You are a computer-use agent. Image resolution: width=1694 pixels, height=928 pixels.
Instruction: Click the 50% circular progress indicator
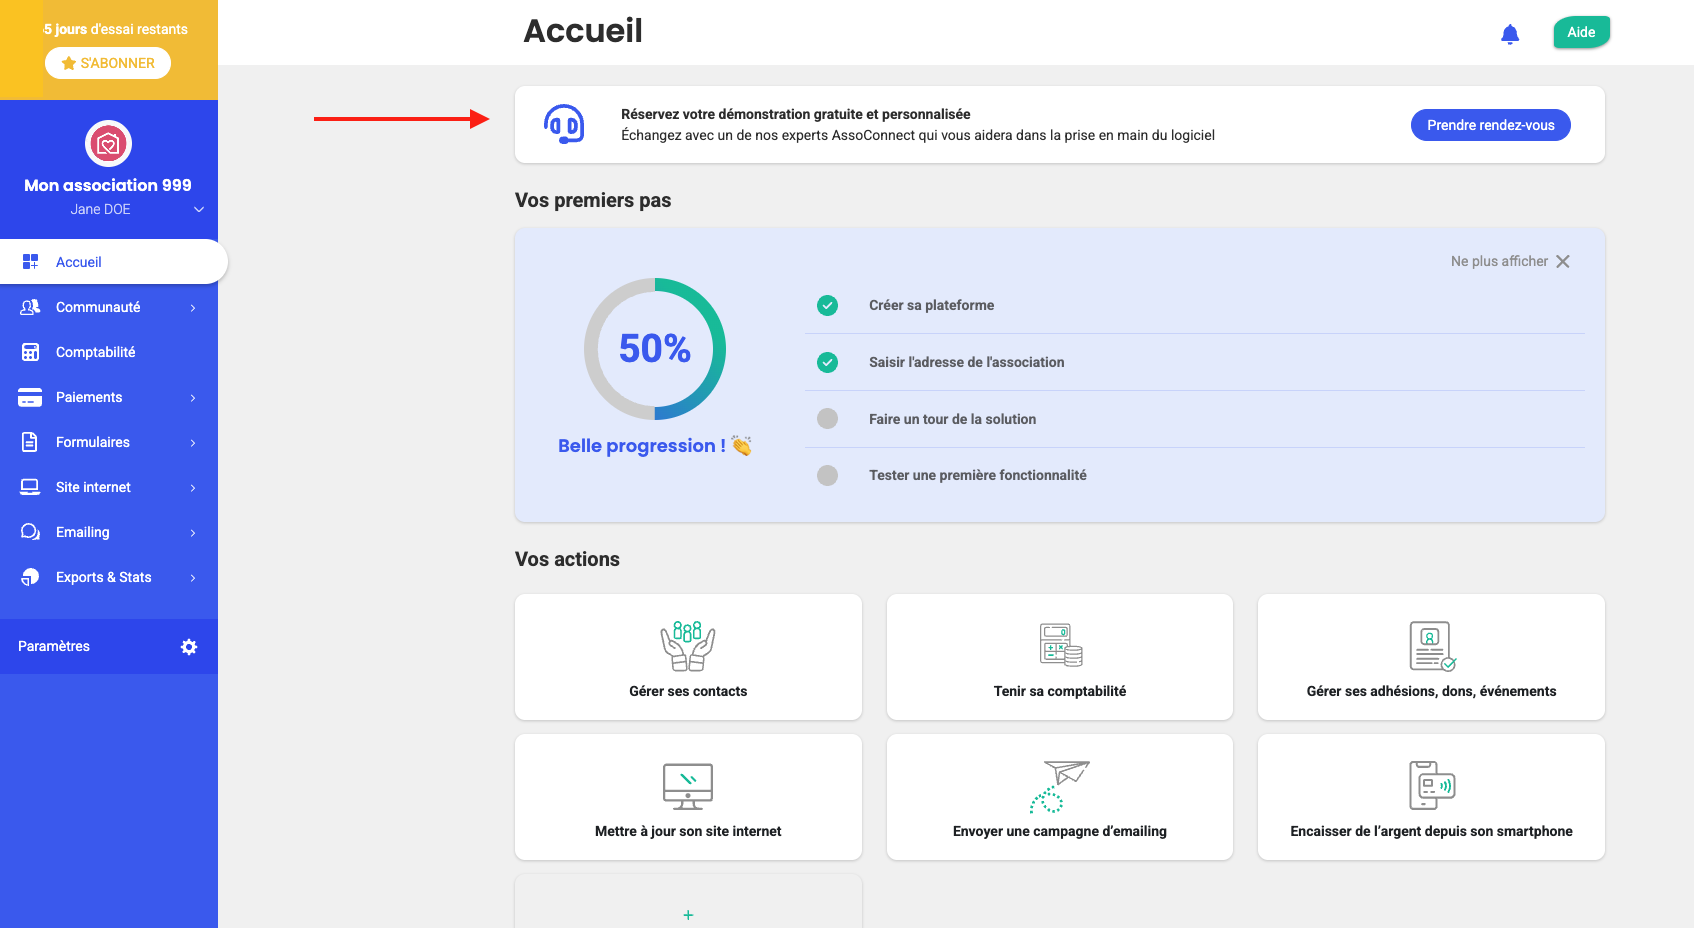tap(655, 349)
